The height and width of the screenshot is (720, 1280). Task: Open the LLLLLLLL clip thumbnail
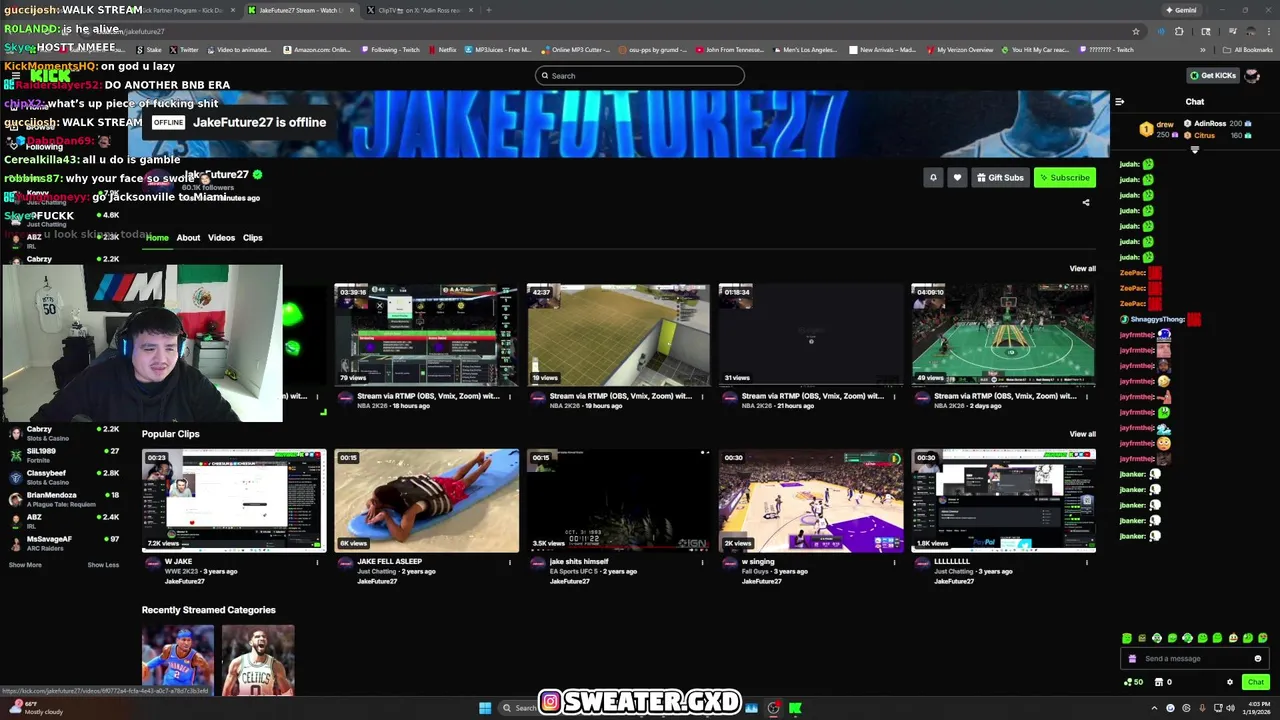(1003, 500)
